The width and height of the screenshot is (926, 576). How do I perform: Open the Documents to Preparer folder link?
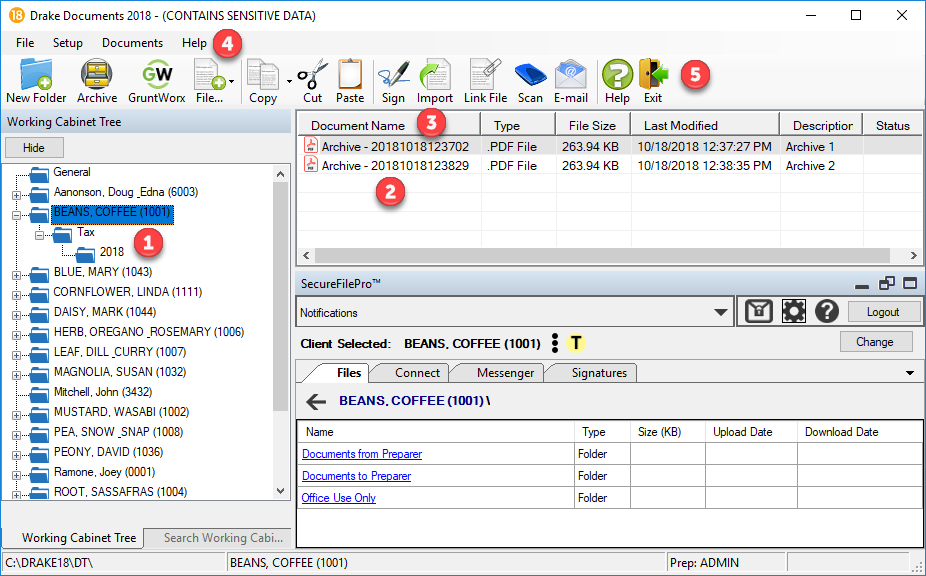[x=356, y=476]
